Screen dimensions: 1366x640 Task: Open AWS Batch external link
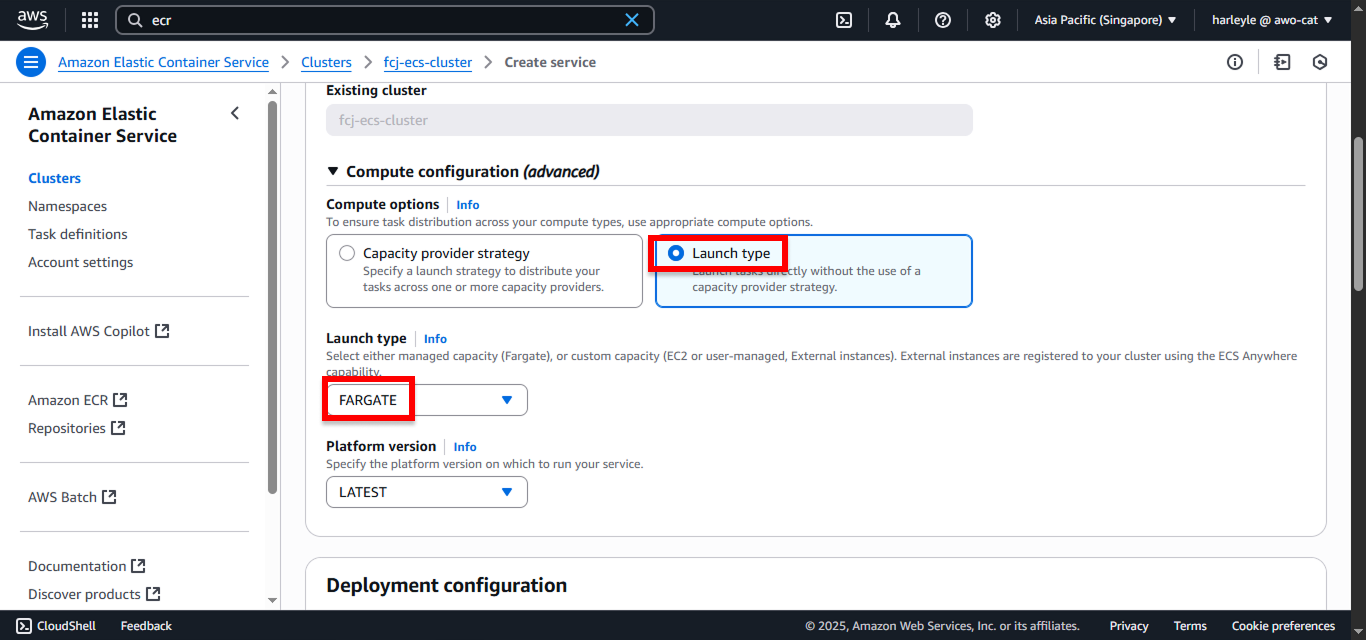coord(72,497)
